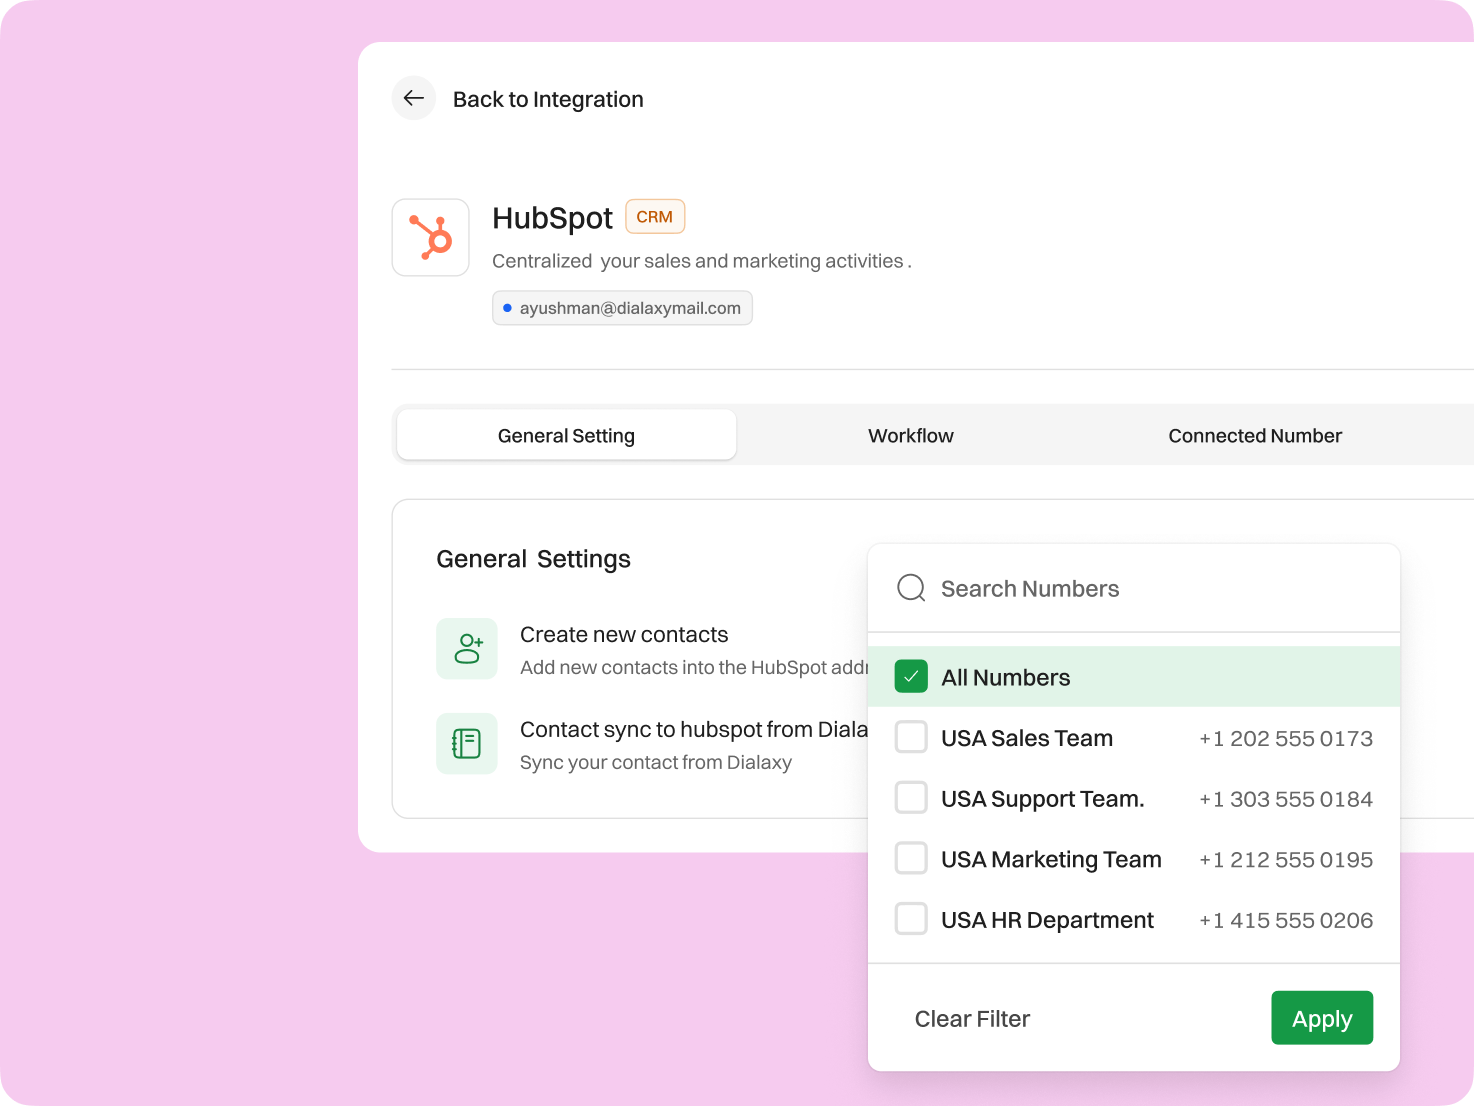Click the Contact sync address book icon
This screenshot has width=1474, height=1106.
tap(466, 743)
